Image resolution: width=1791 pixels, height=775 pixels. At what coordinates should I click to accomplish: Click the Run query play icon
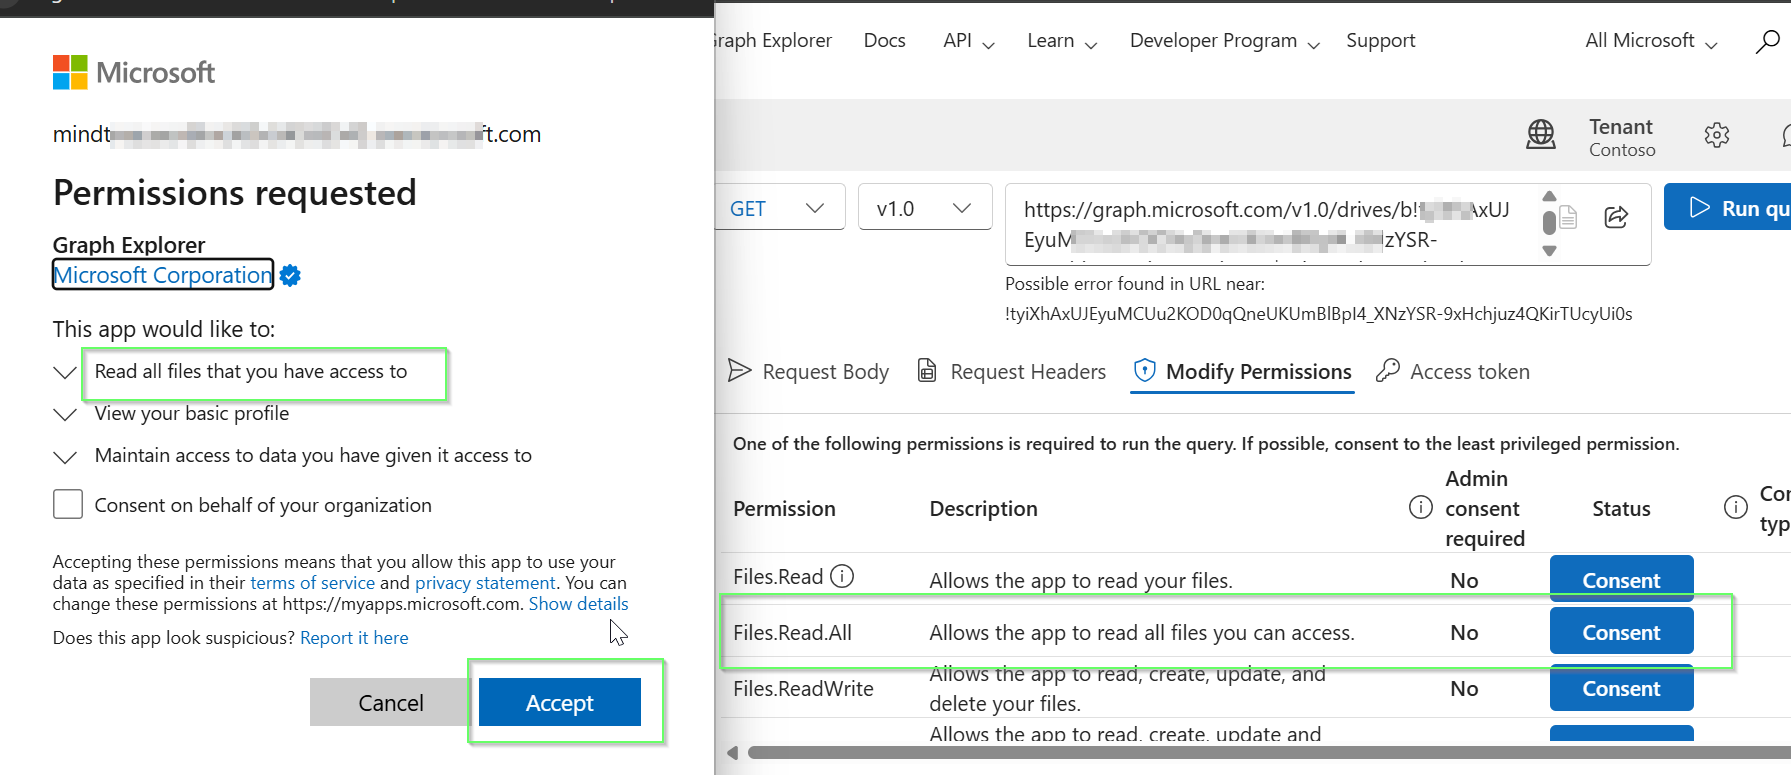[1699, 207]
